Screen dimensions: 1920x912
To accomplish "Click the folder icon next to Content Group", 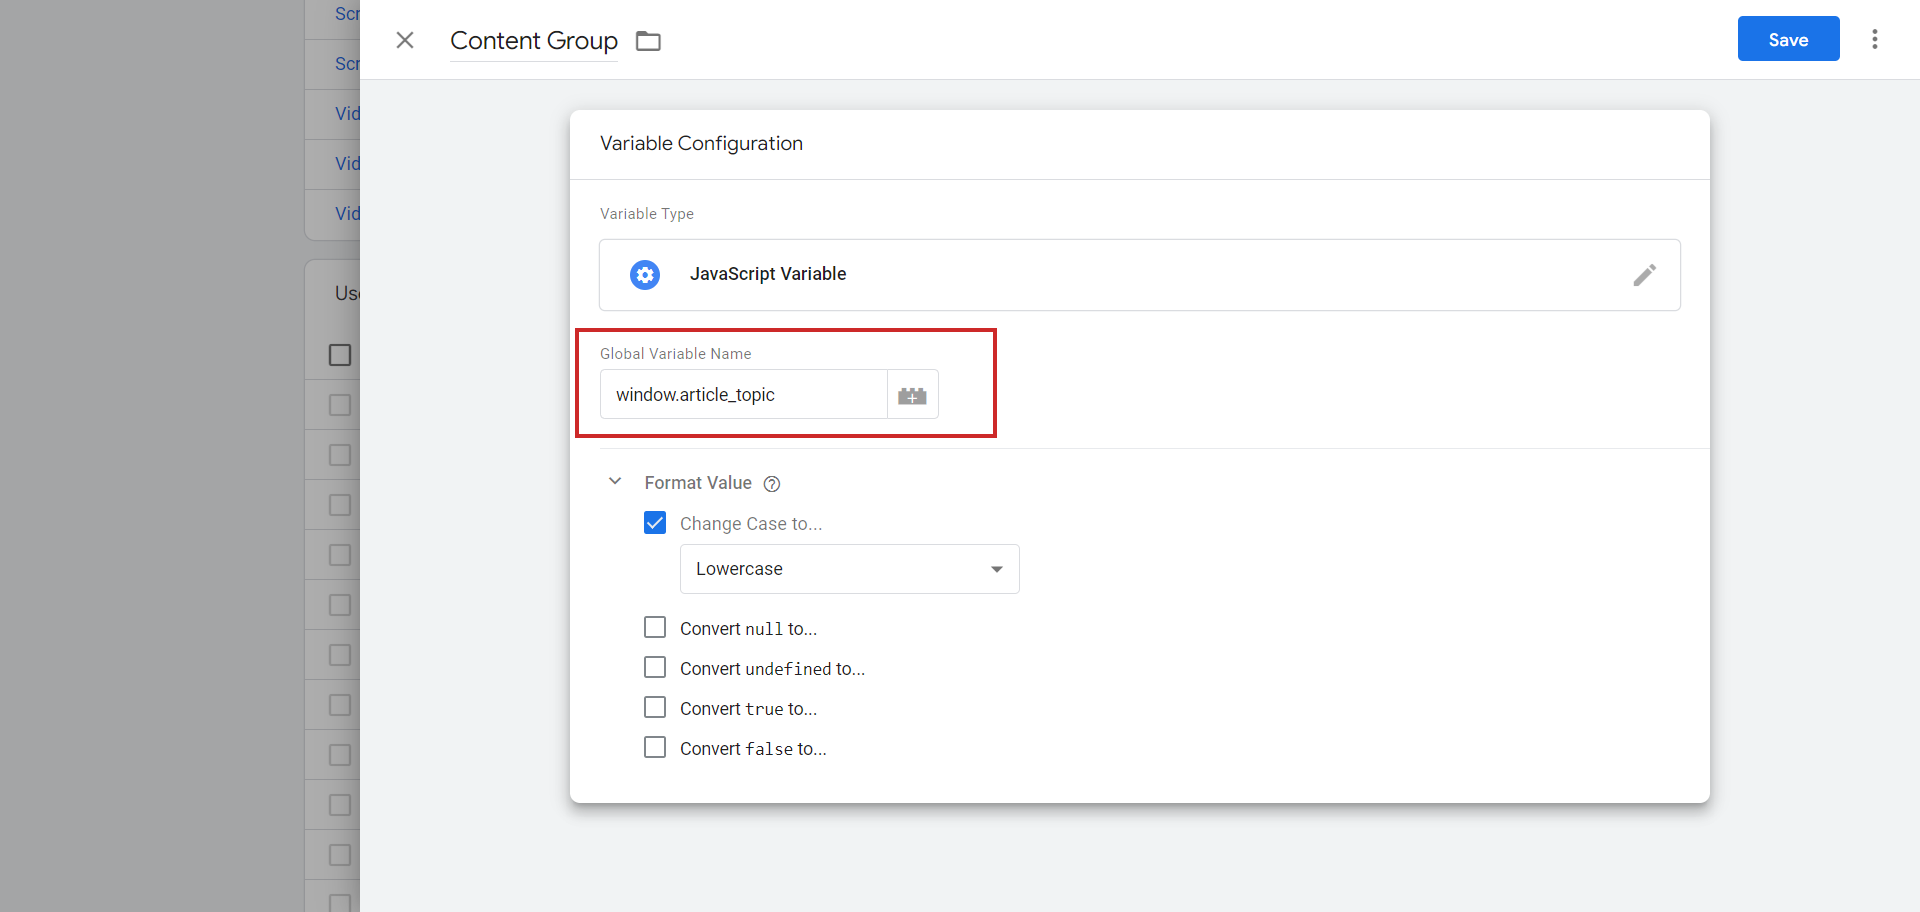I will click(648, 40).
